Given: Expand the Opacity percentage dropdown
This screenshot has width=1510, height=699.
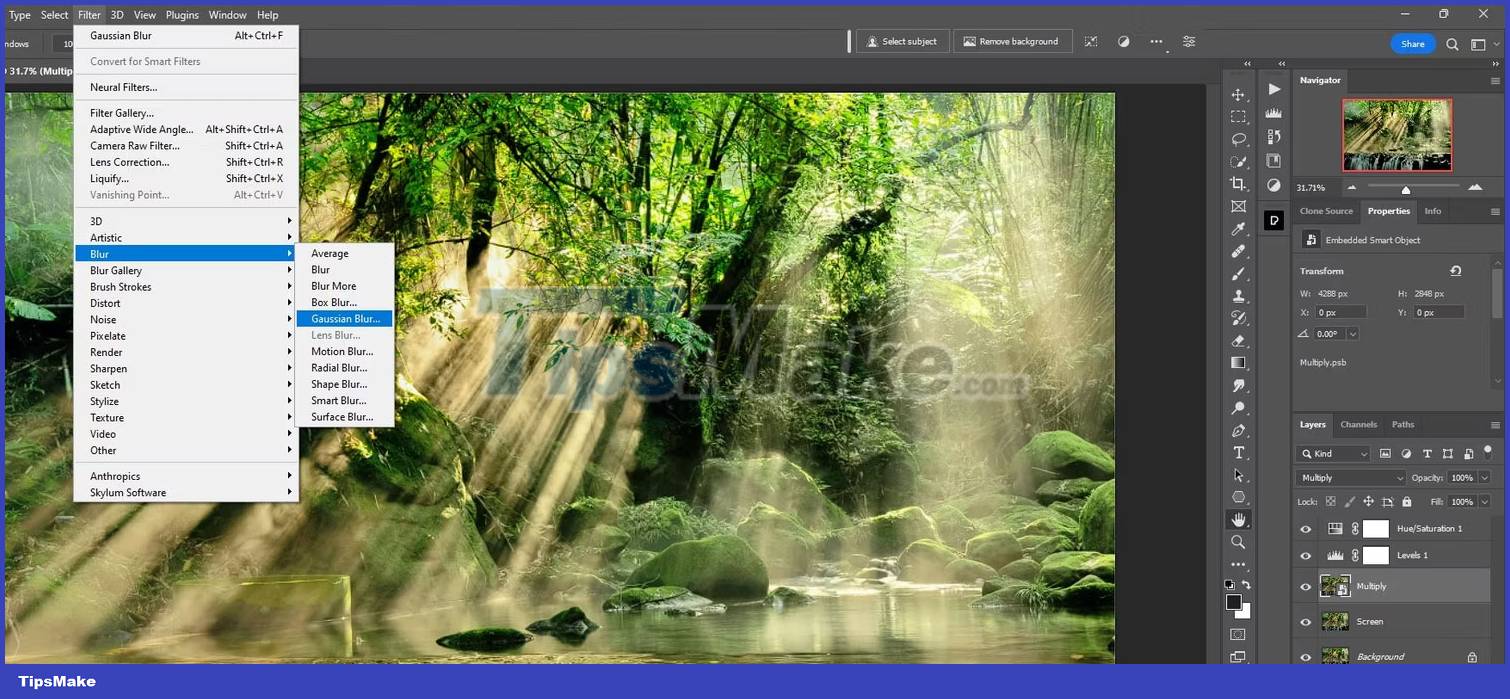Looking at the screenshot, I should point(1485,478).
